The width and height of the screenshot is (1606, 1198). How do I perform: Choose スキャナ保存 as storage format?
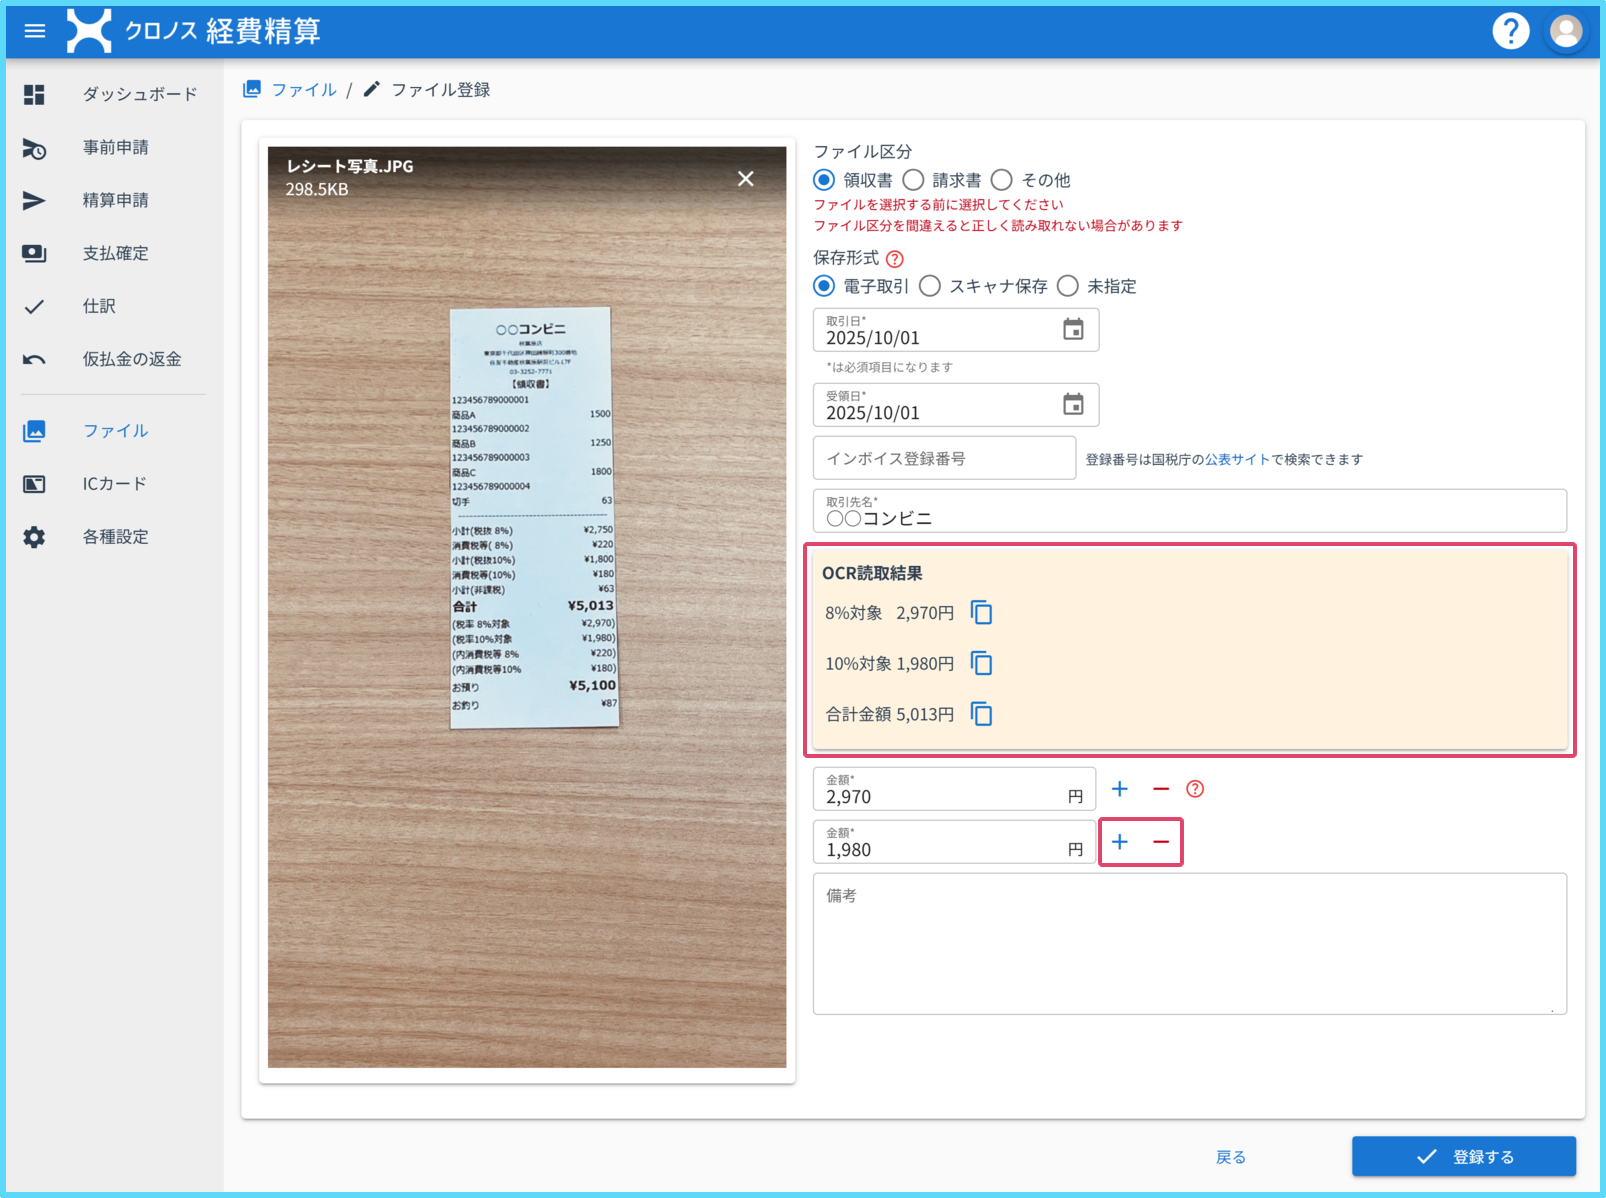point(930,286)
